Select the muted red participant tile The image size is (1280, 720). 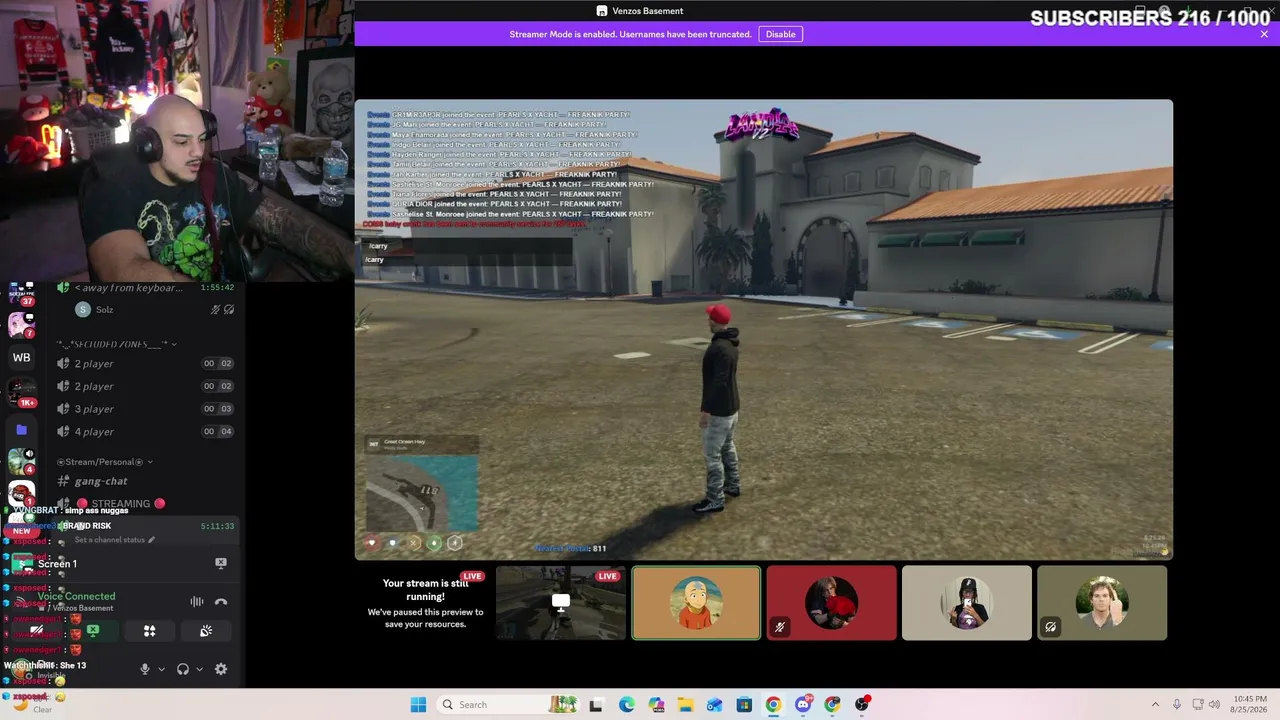831,603
